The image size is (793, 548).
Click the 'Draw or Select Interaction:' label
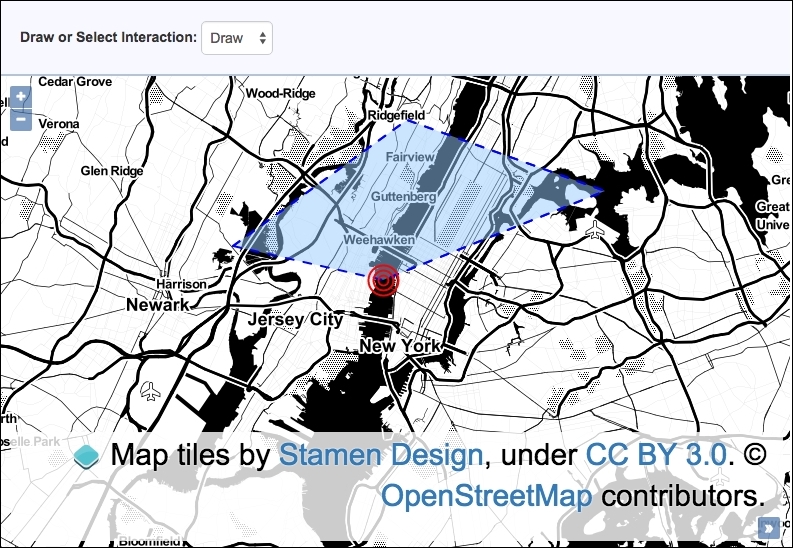tap(108, 37)
